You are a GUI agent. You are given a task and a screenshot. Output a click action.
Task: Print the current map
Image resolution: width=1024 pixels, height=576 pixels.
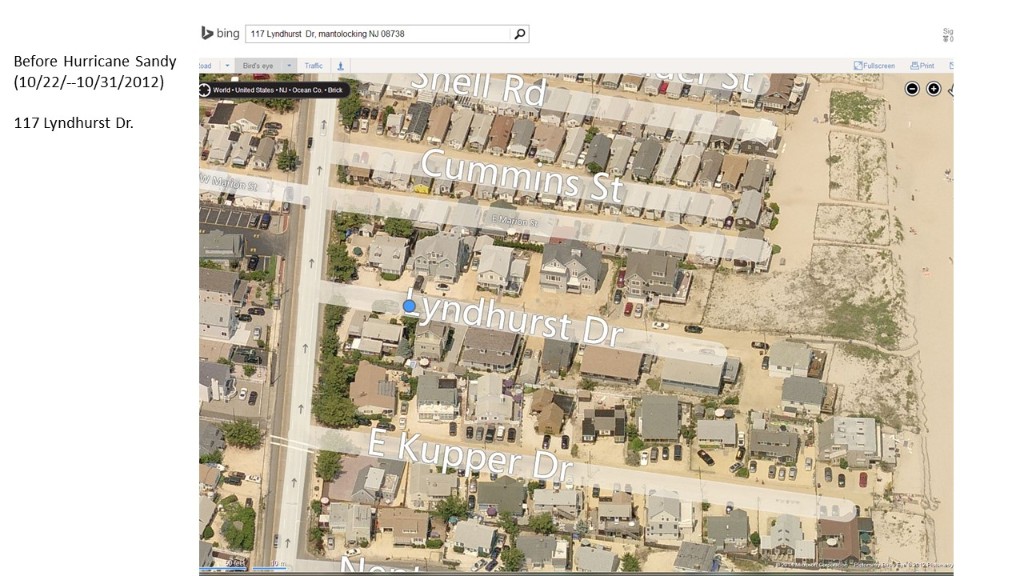[x=922, y=66]
